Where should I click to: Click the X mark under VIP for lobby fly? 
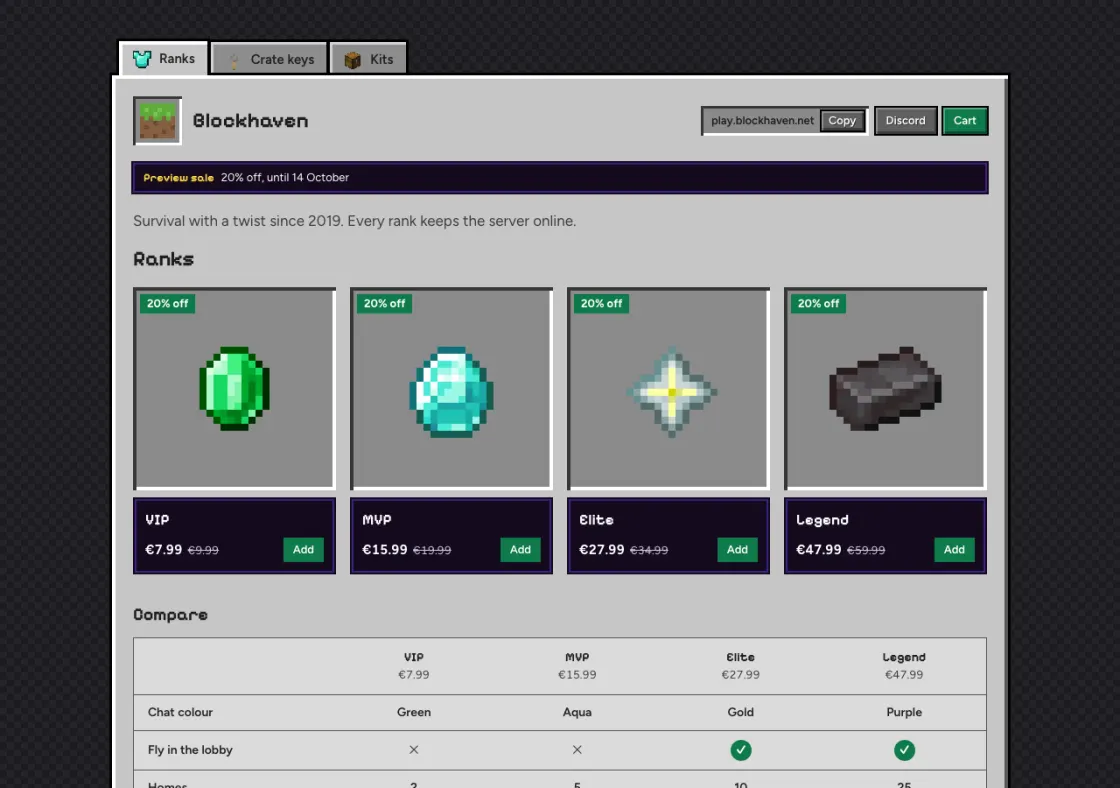414,750
